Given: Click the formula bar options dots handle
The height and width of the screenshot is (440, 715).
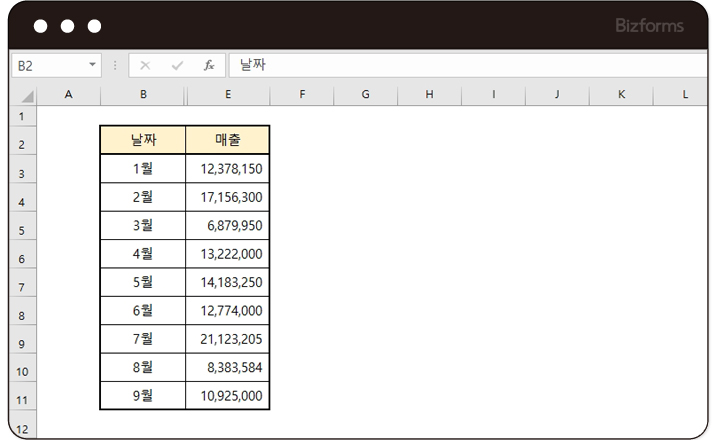Looking at the screenshot, I should (x=115, y=65).
